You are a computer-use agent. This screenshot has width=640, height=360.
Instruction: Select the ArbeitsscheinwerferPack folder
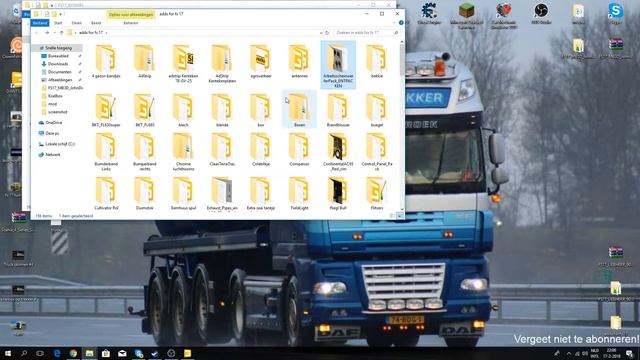(x=338, y=64)
